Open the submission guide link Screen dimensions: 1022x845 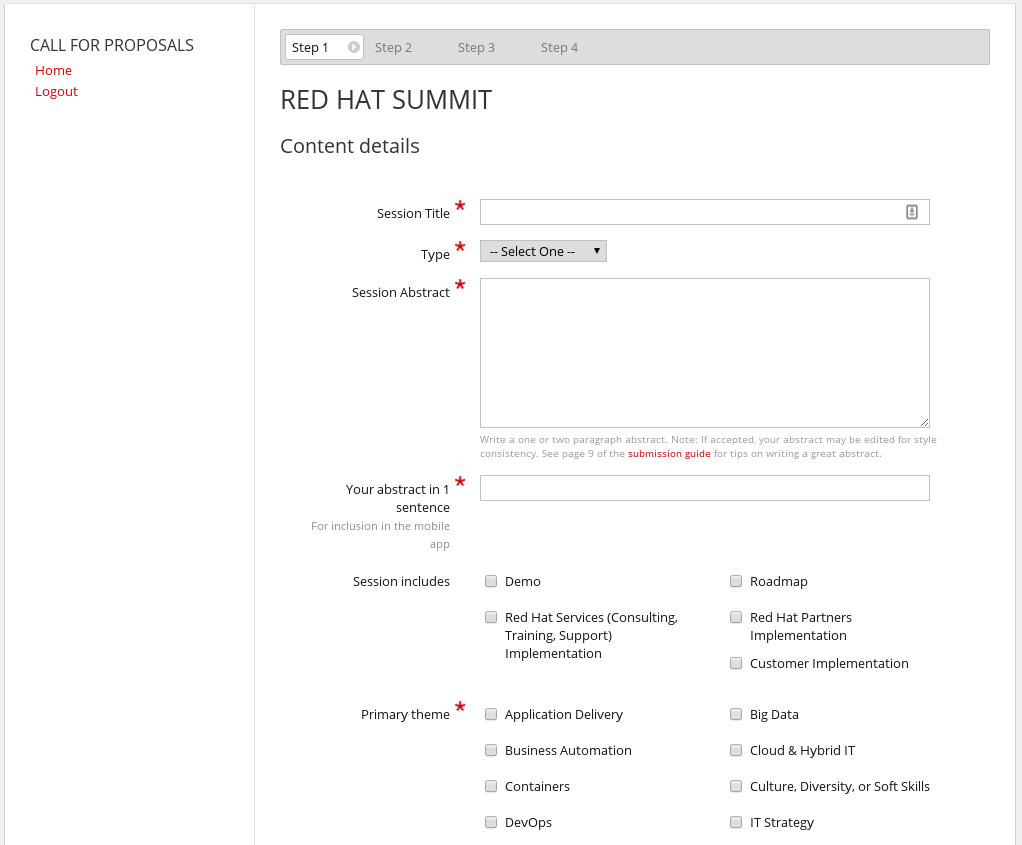[x=669, y=454]
